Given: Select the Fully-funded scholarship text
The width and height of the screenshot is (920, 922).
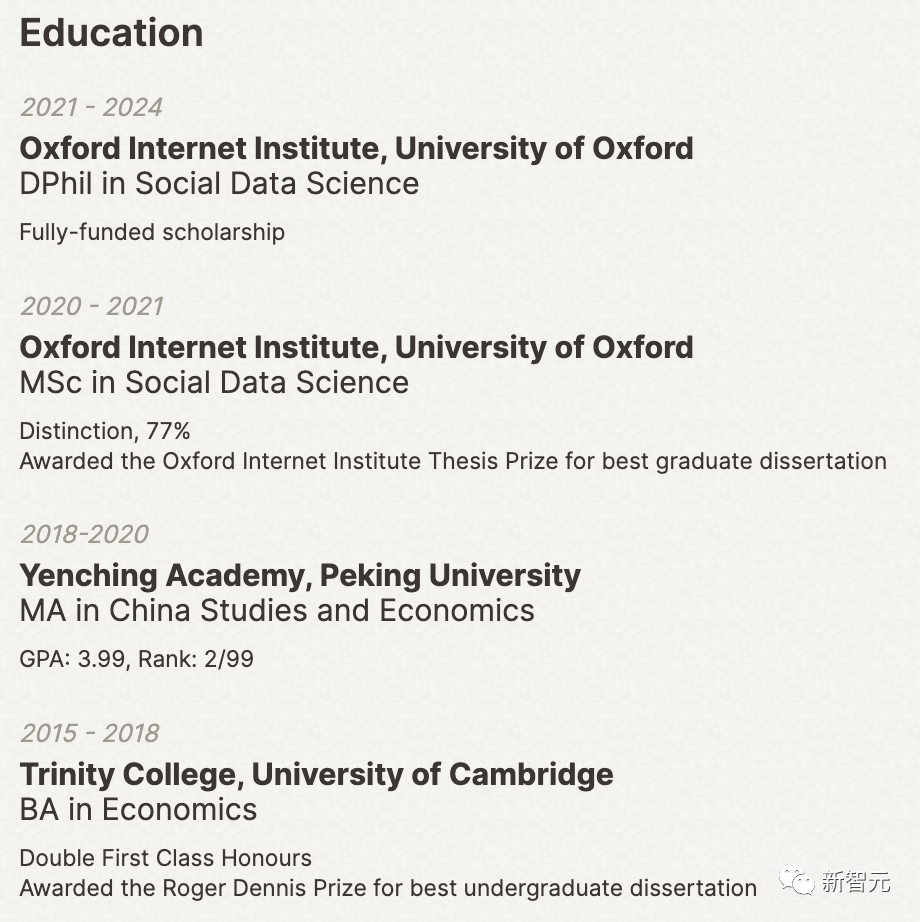Looking at the screenshot, I should (x=152, y=232).
